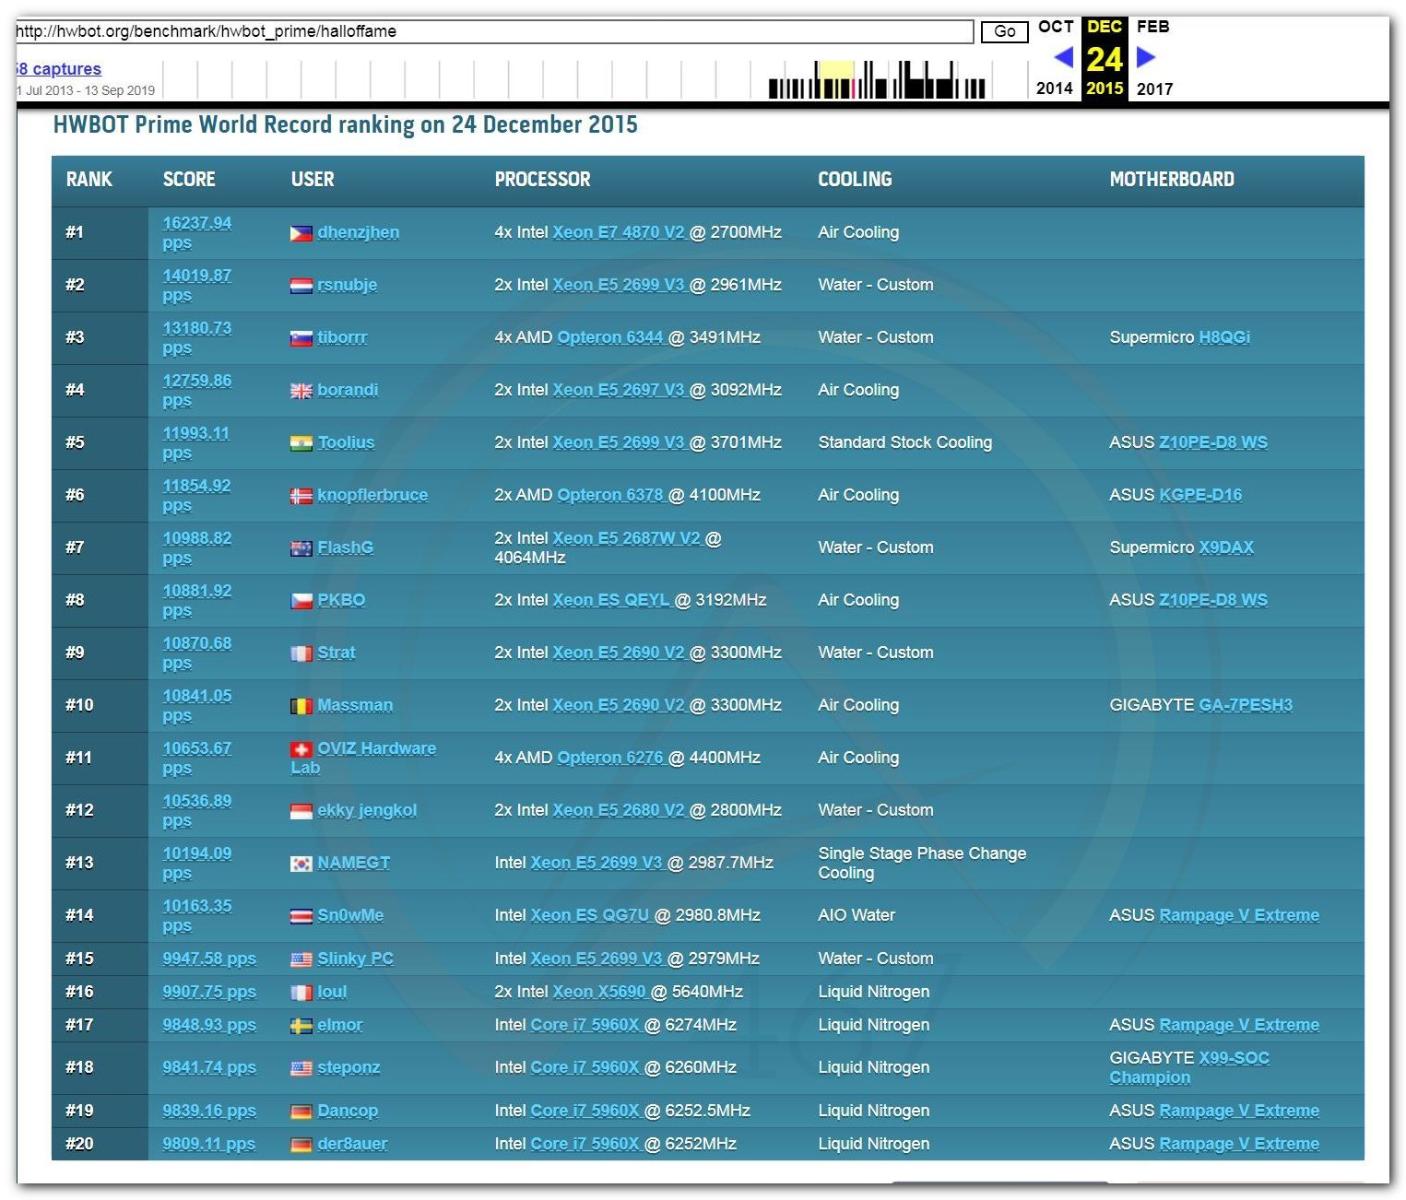The width and height of the screenshot is (1406, 1200).
Task: Open the Opteron 6378 processor link
Action: click(x=610, y=495)
